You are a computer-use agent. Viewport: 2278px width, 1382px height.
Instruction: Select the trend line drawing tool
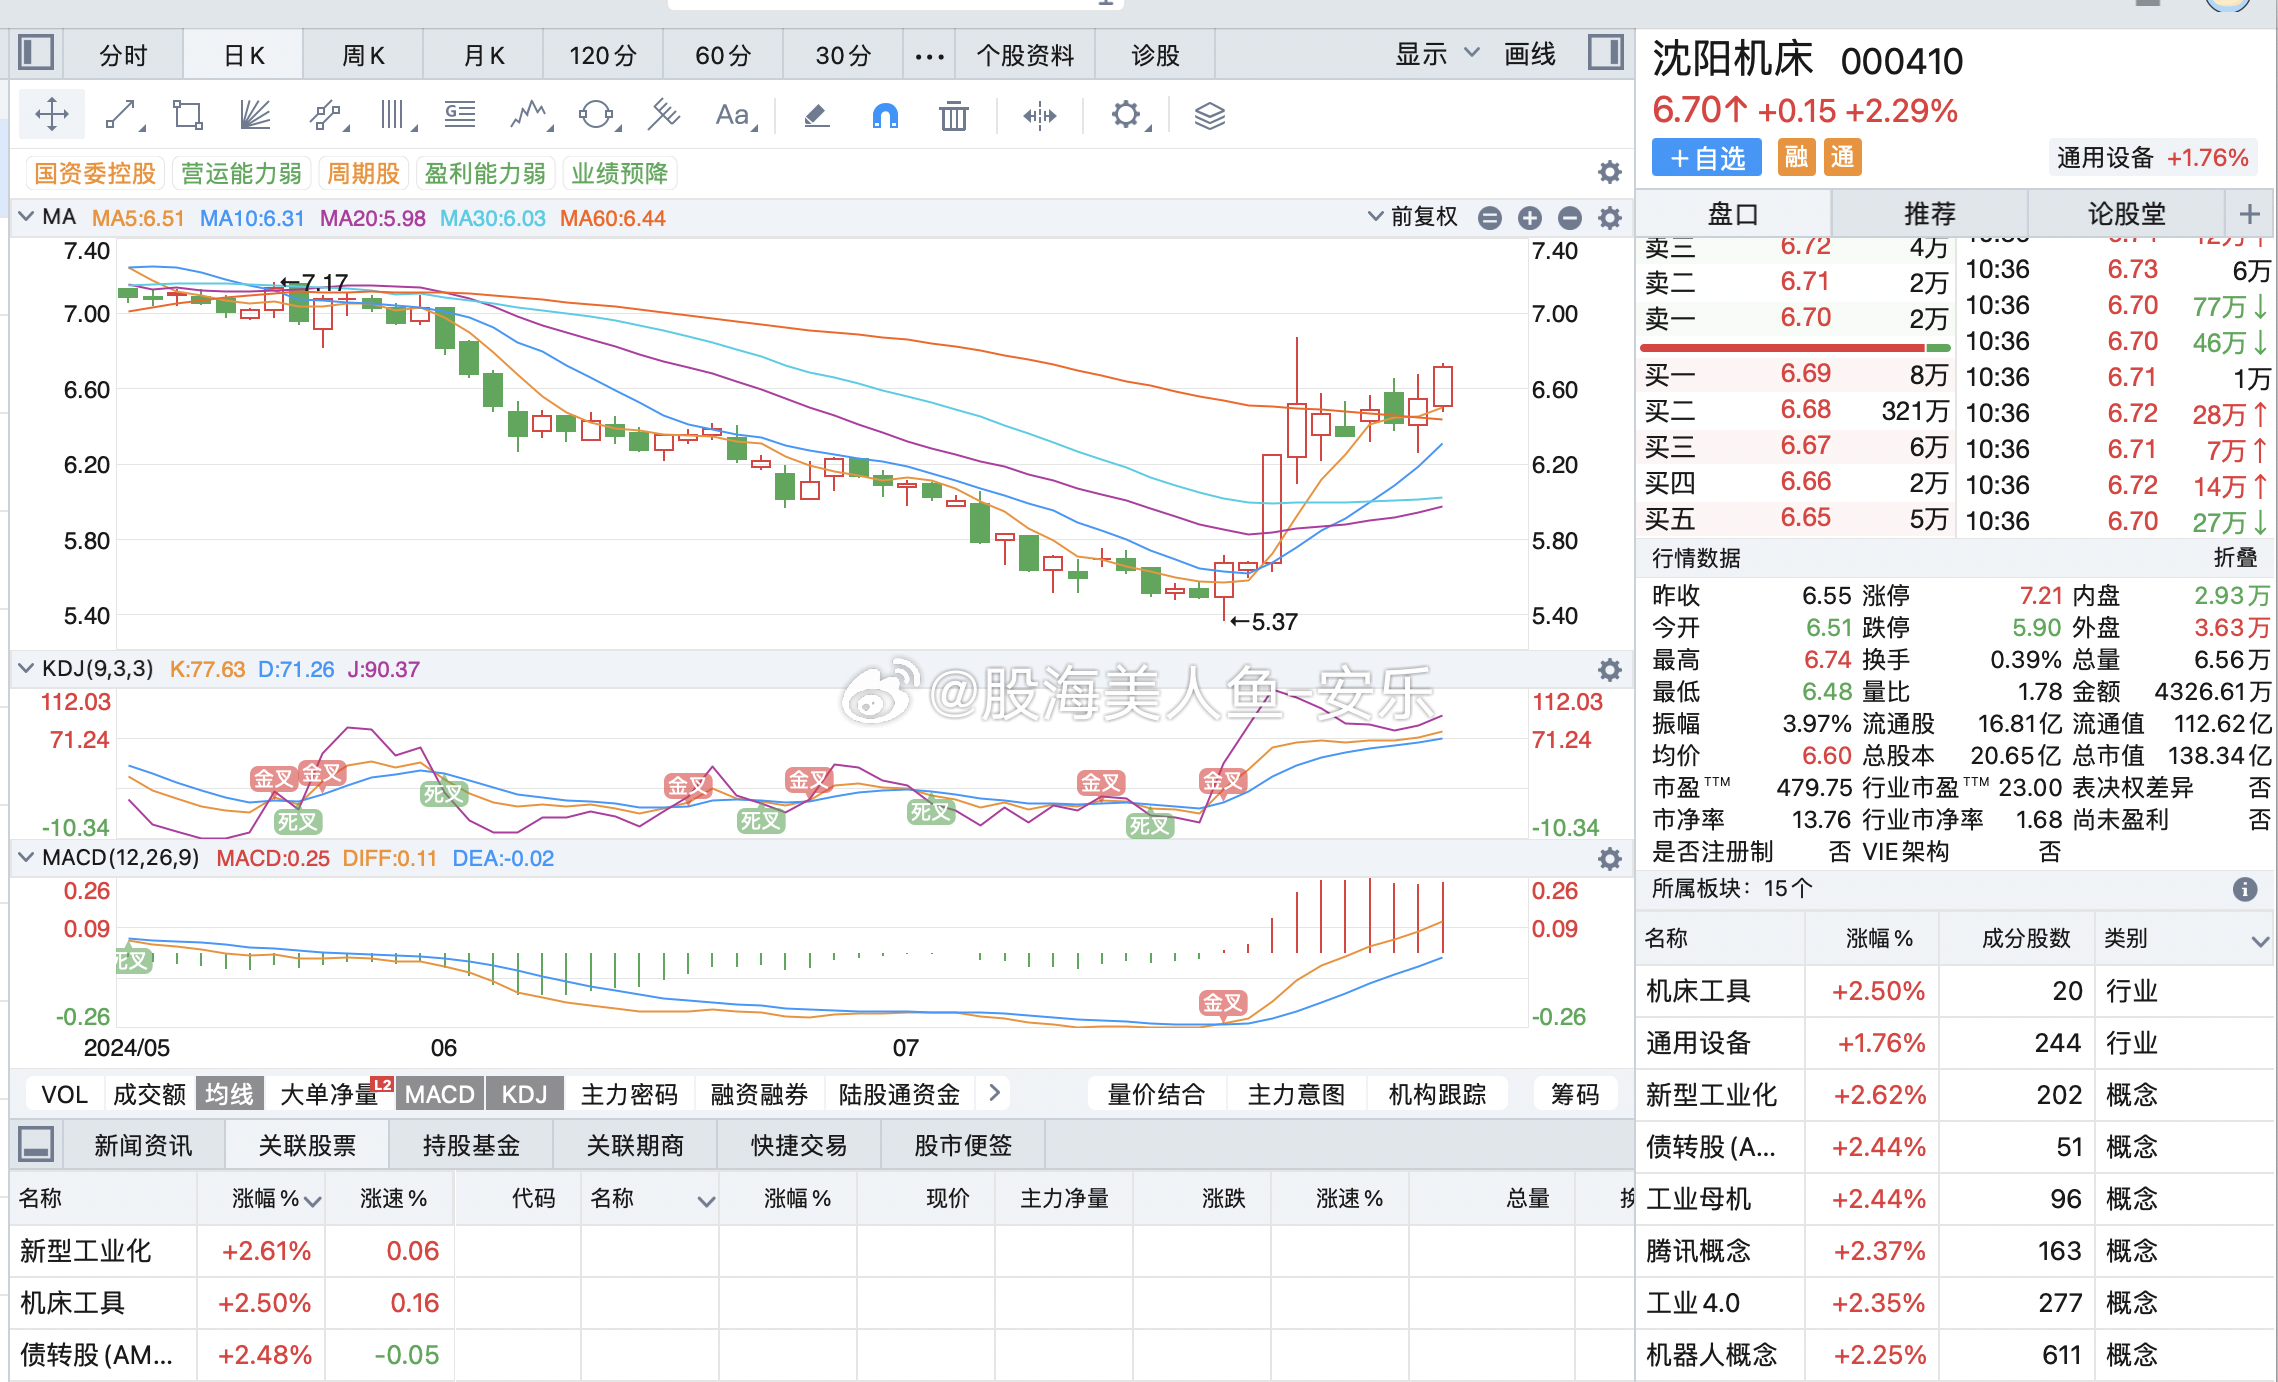[x=123, y=115]
